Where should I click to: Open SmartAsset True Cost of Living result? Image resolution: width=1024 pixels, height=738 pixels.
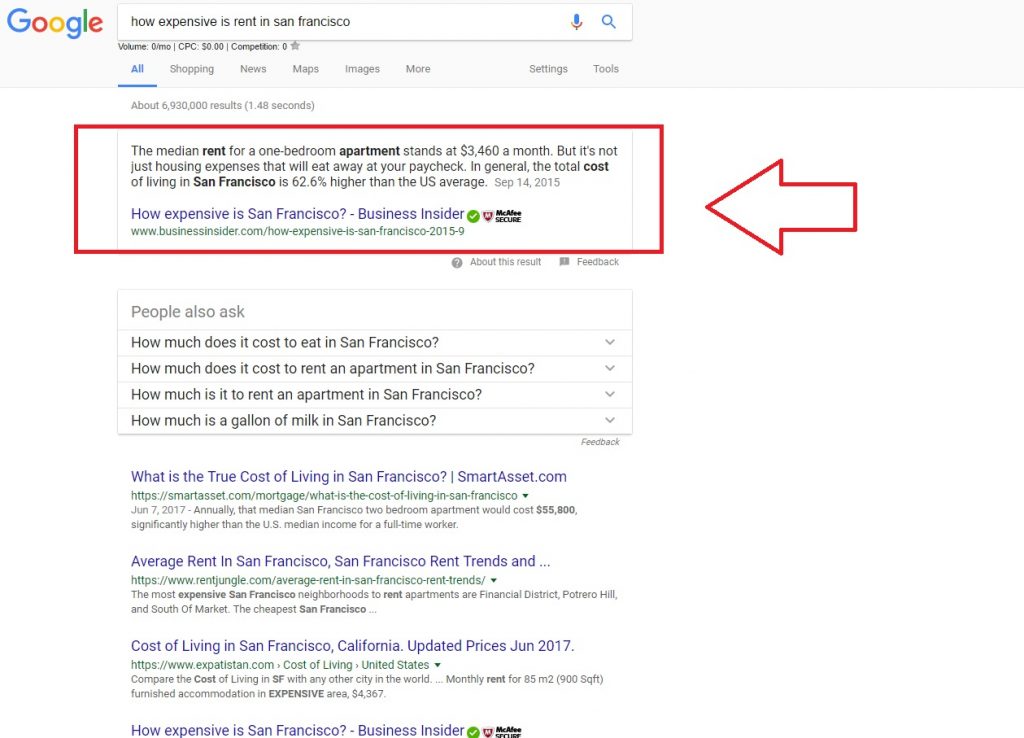coord(348,477)
